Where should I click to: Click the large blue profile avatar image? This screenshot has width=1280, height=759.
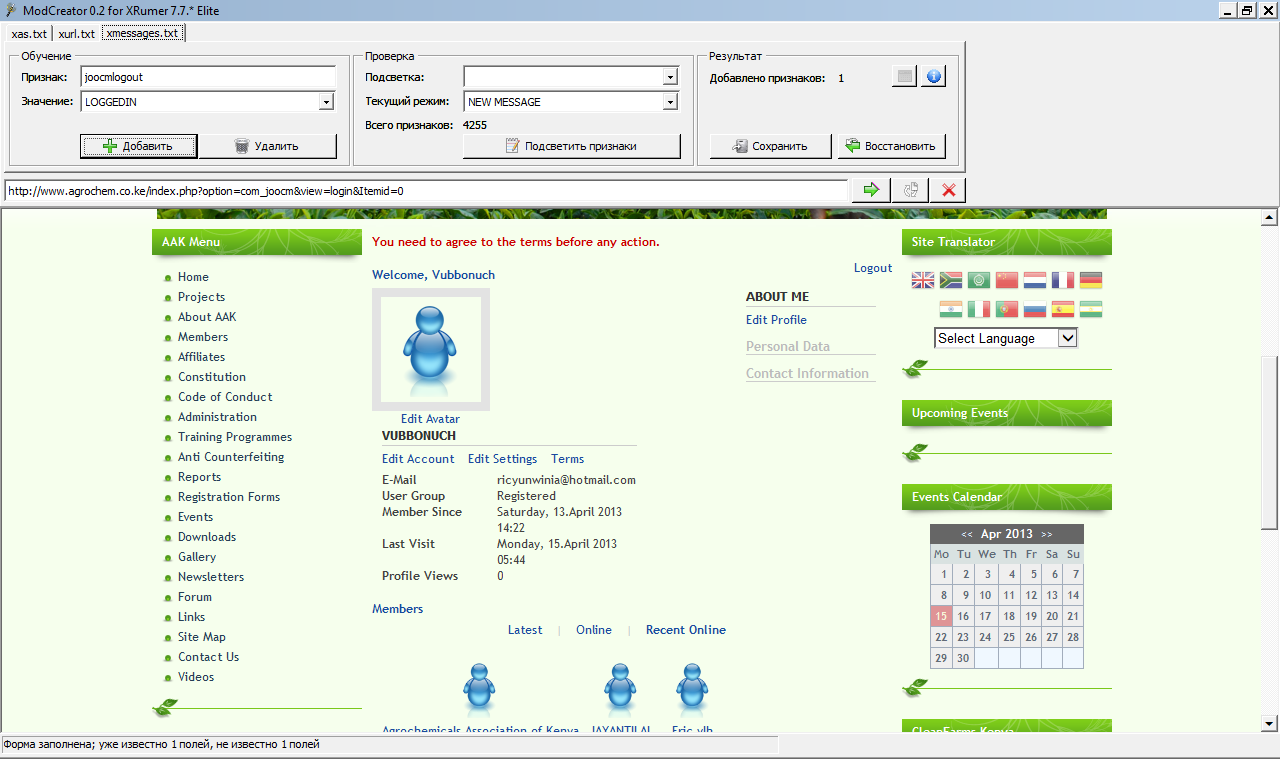[x=431, y=349]
